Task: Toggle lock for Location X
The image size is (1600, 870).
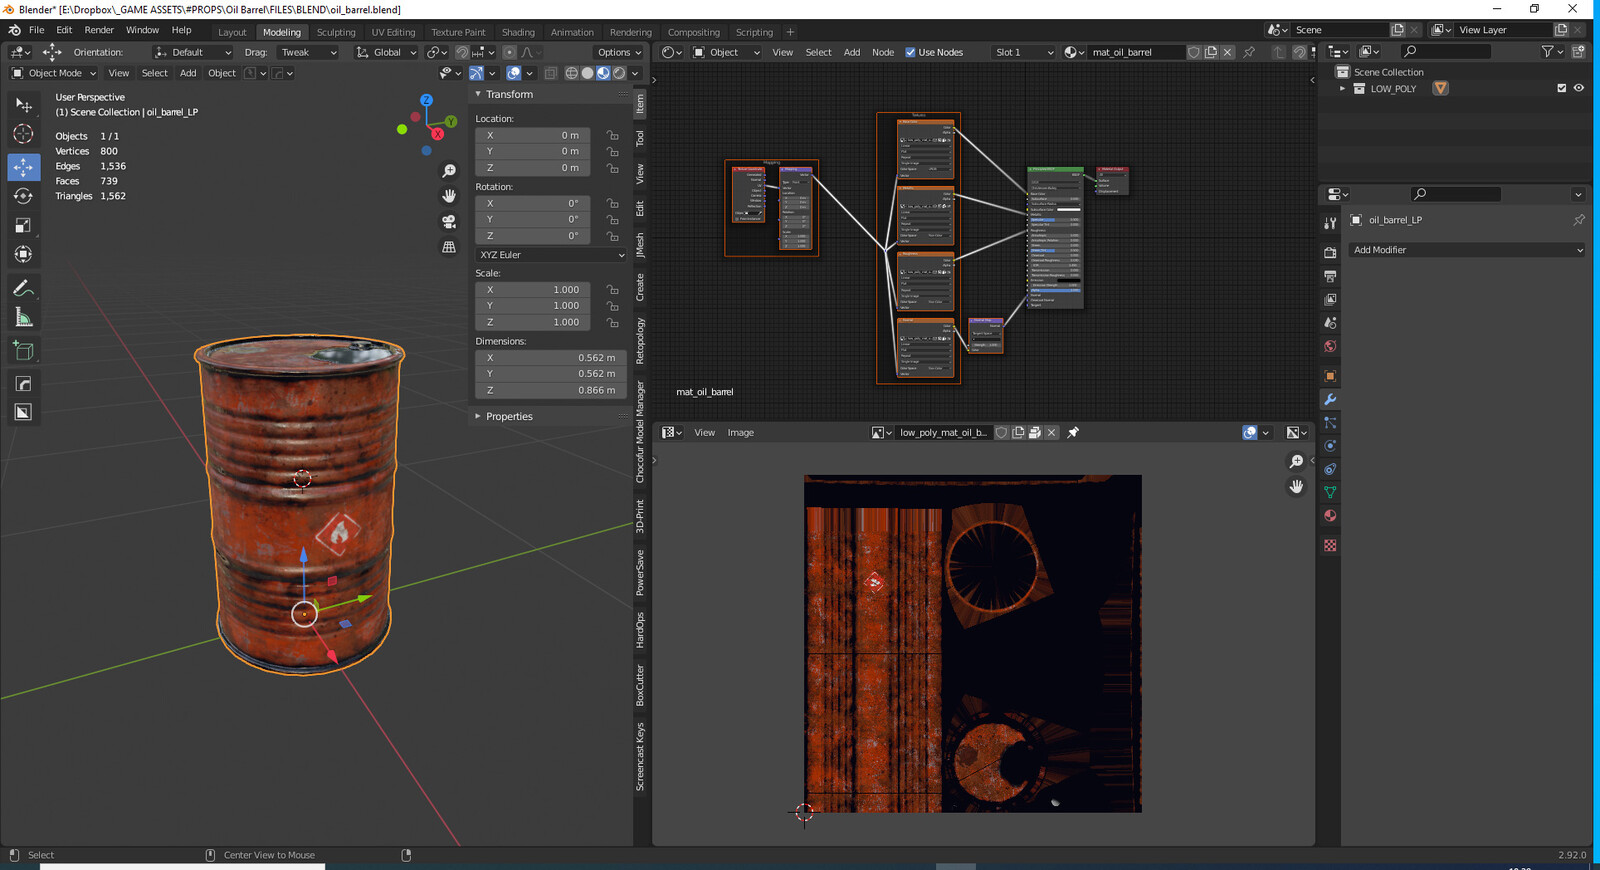Action: pyautogui.click(x=612, y=135)
